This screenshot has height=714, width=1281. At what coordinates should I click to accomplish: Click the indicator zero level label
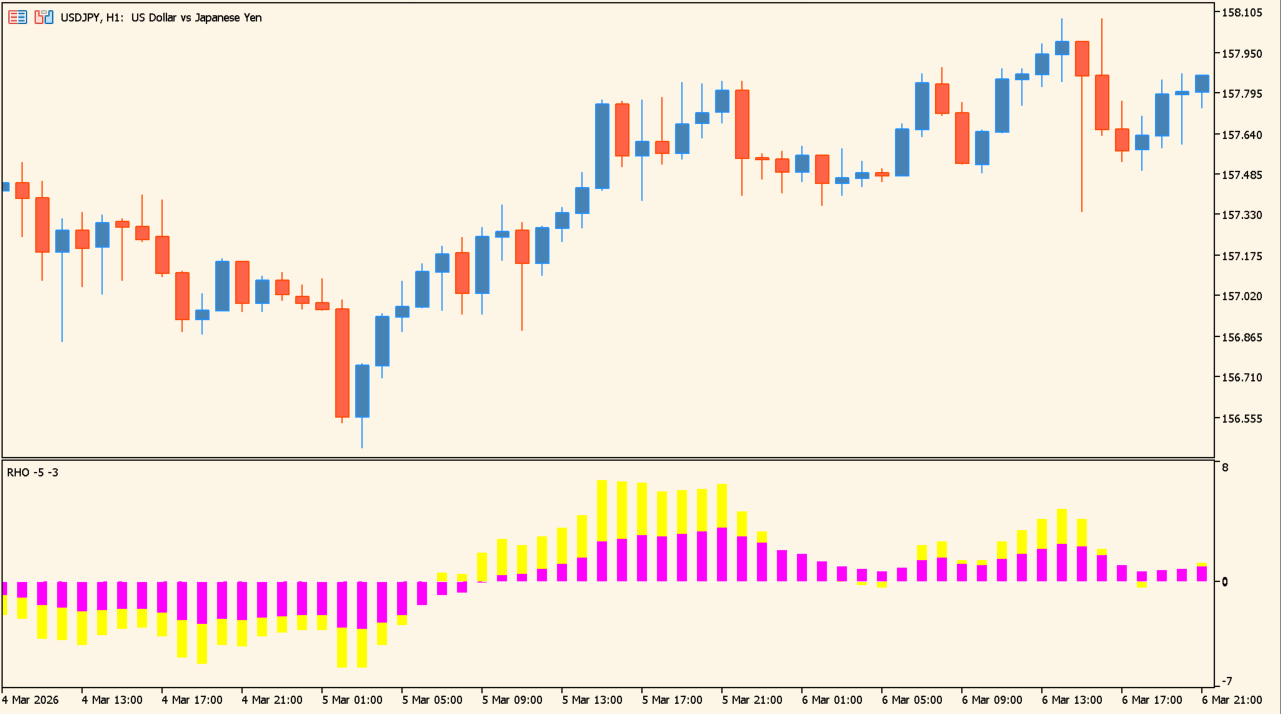1225,582
